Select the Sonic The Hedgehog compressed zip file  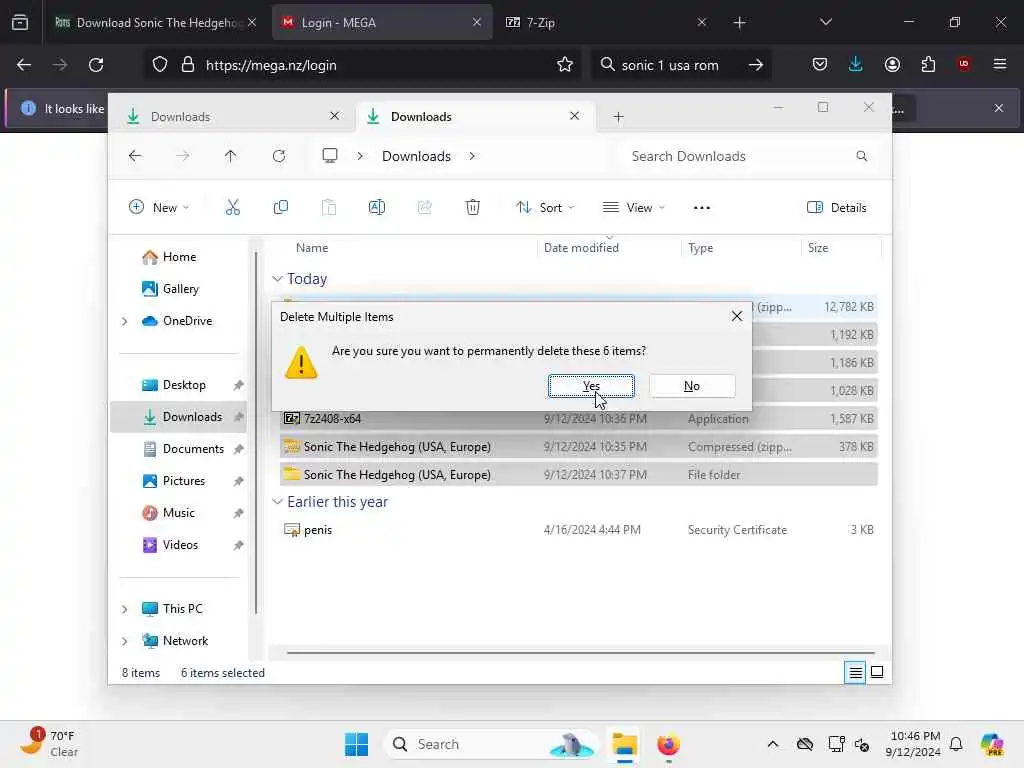(x=579, y=447)
